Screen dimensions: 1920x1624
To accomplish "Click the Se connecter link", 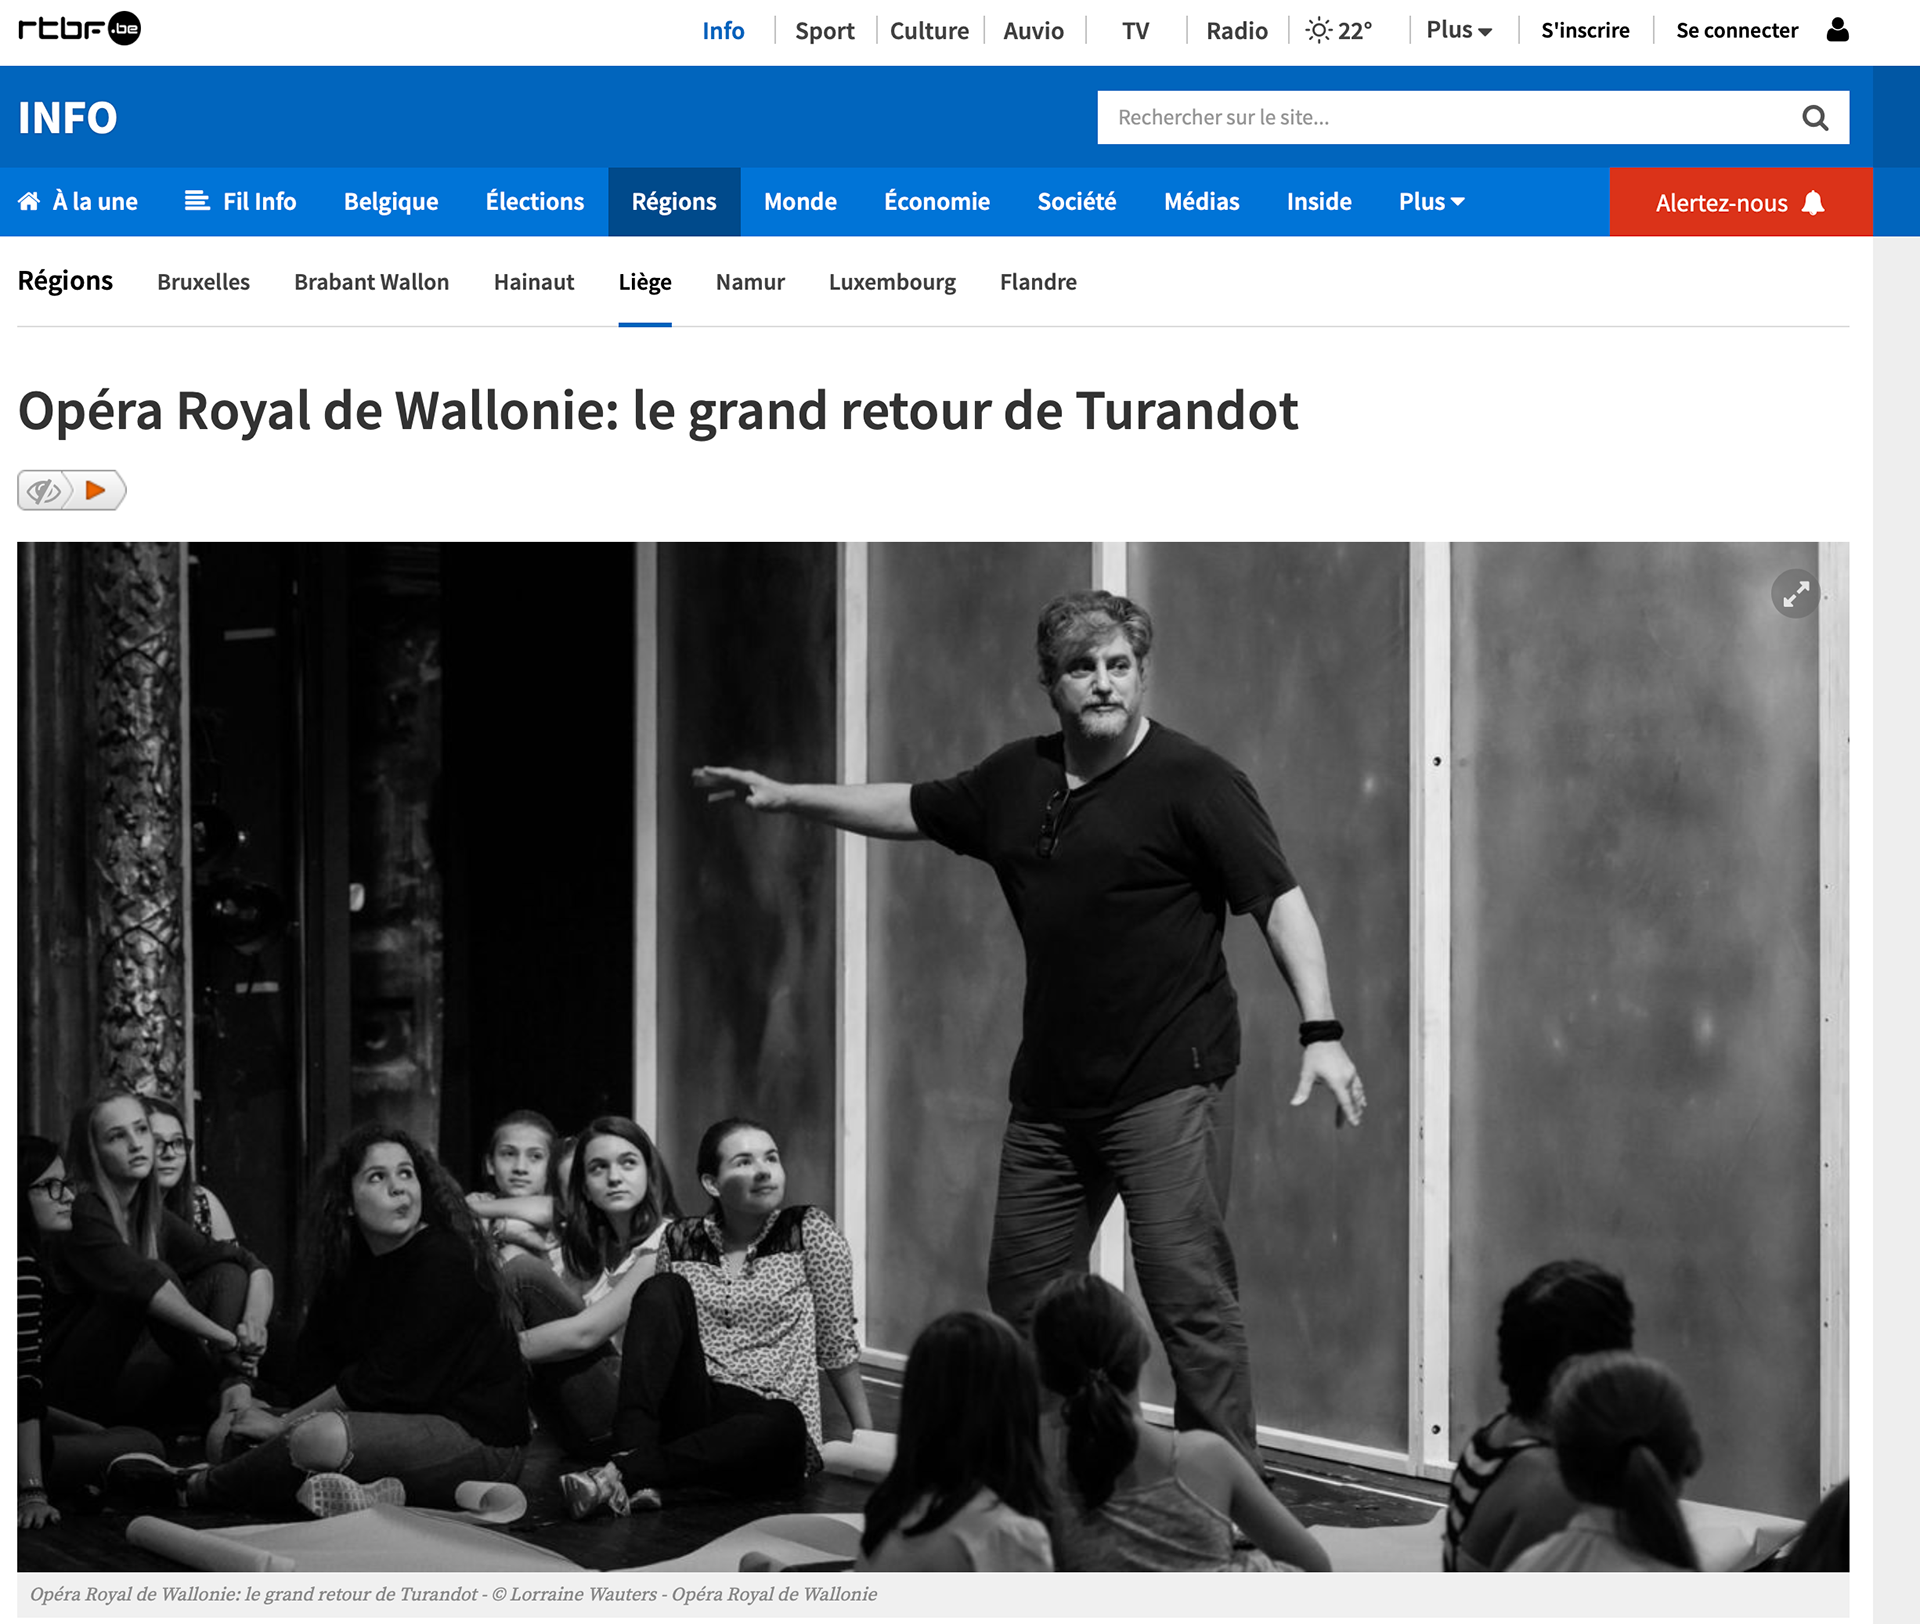I will coord(1737,30).
